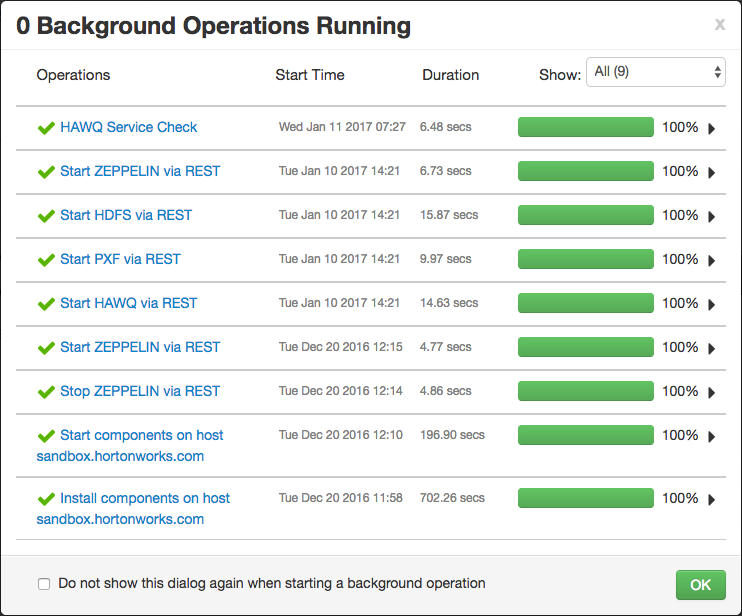
Task: Click the Start Time column header
Action: coord(309,75)
